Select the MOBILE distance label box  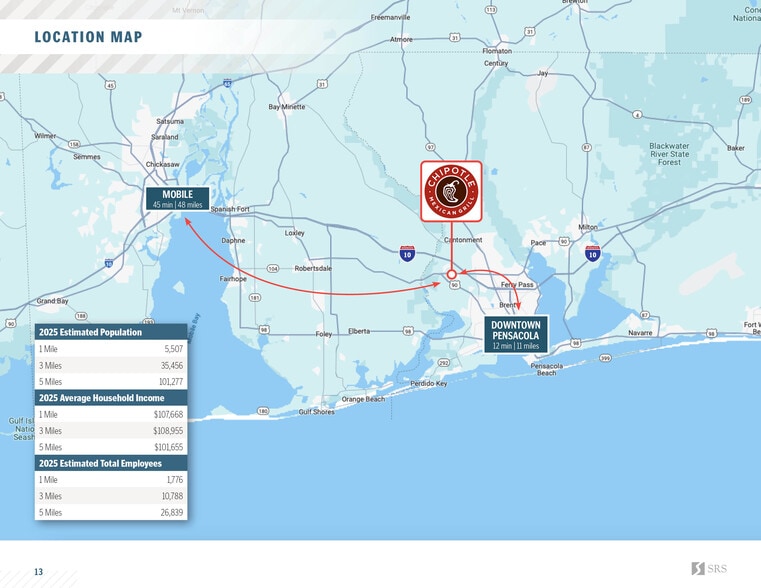pos(177,199)
